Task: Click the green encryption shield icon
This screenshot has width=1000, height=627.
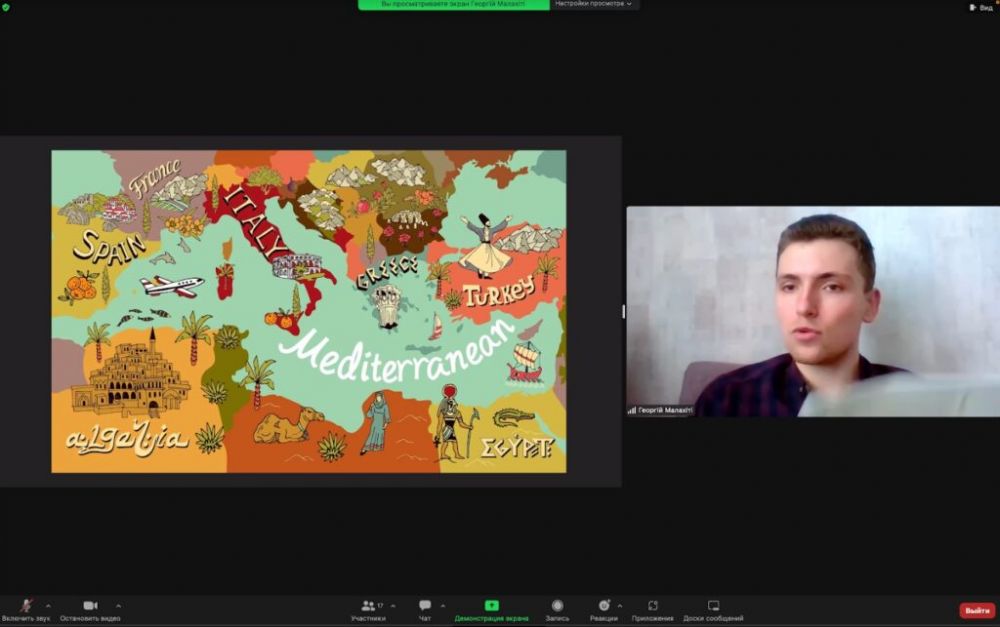Action: (x=6, y=7)
